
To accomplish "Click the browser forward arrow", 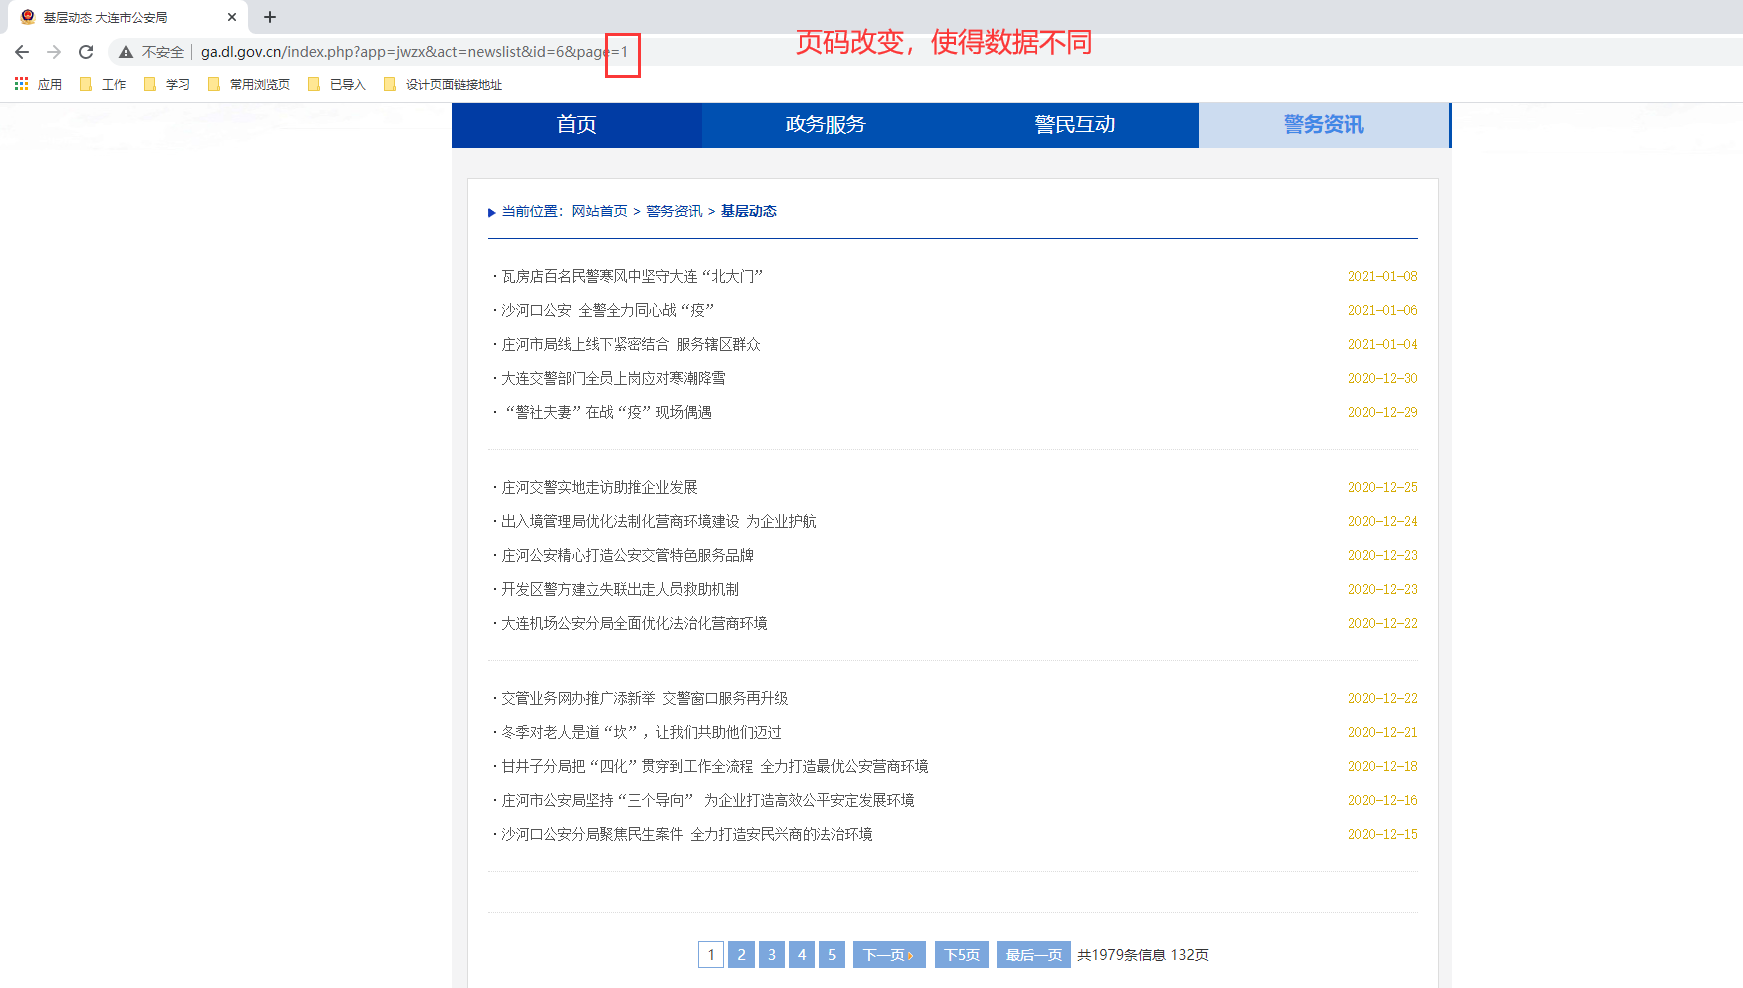I will (x=54, y=52).
